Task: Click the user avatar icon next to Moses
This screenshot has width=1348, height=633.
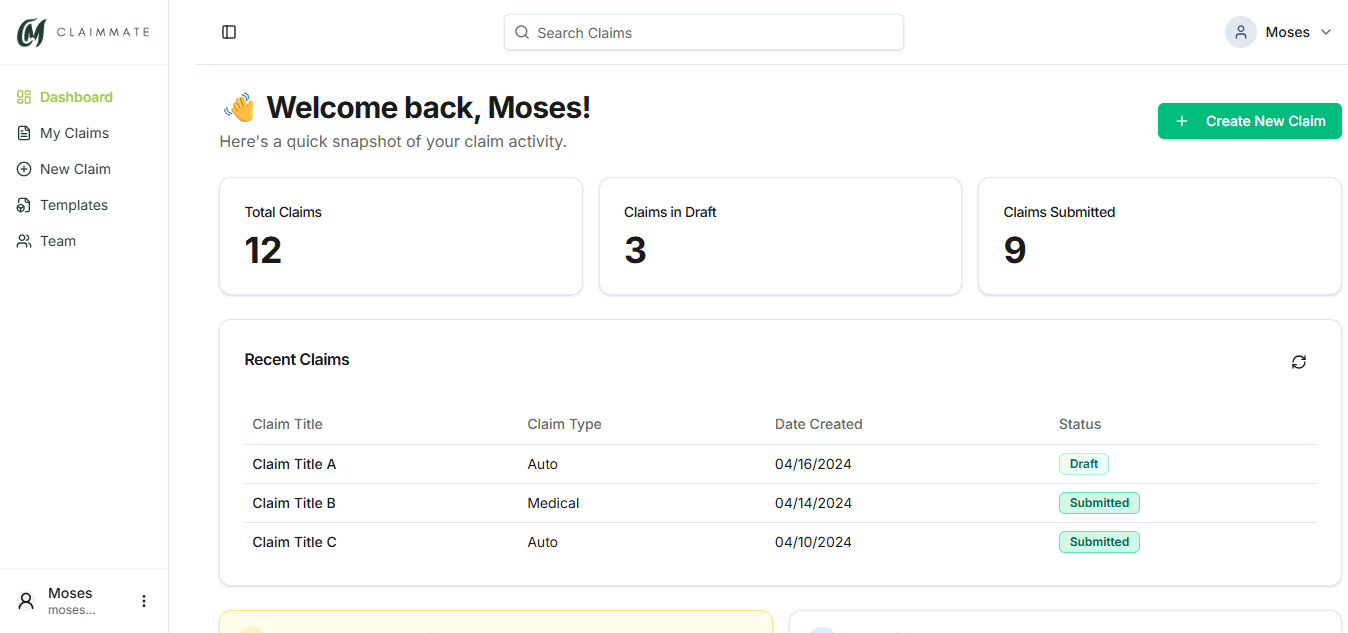Action: point(1240,31)
